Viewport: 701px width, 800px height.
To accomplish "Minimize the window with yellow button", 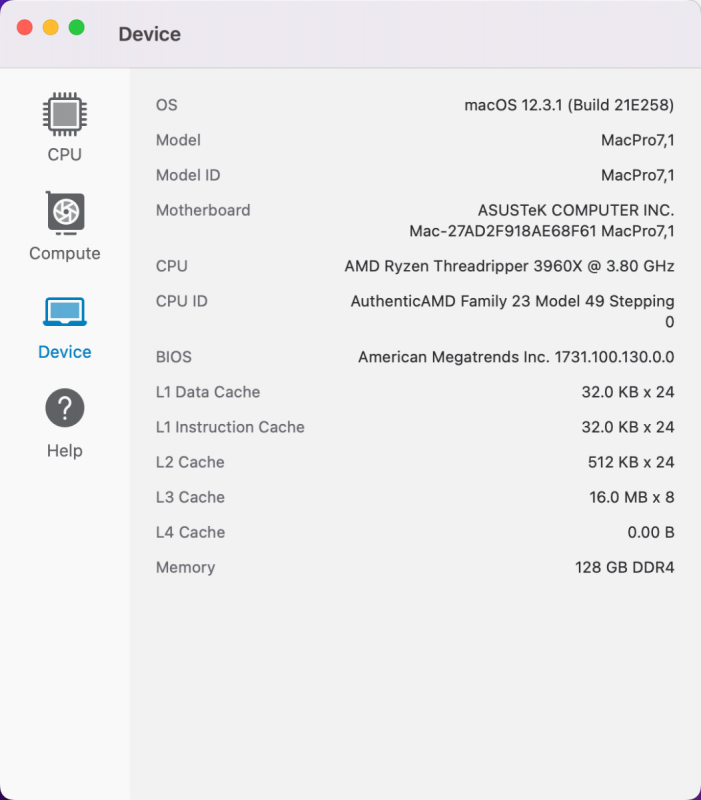I will pyautogui.click(x=51, y=28).
